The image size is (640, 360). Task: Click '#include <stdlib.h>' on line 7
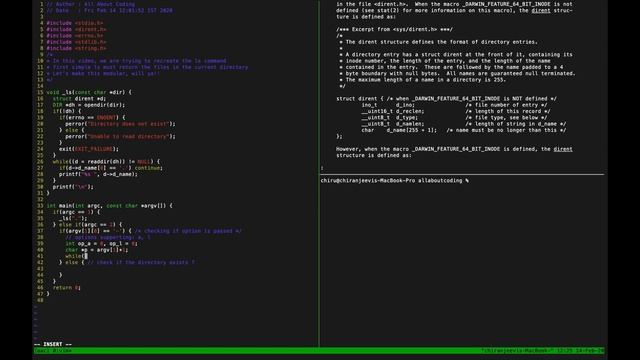coord(76,42)
